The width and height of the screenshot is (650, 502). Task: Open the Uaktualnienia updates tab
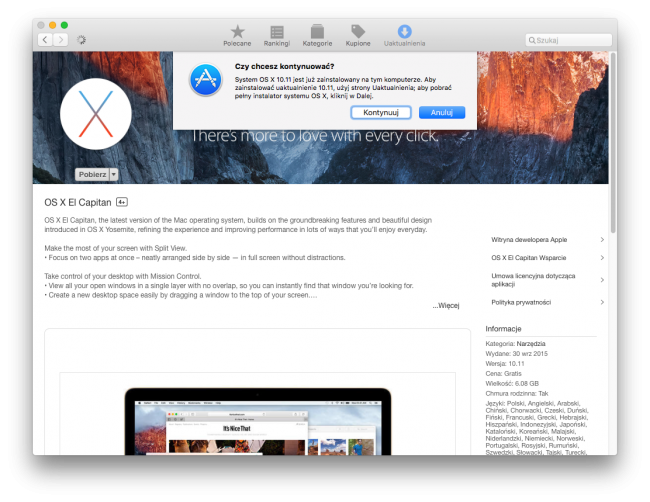(x=404, y=36)
